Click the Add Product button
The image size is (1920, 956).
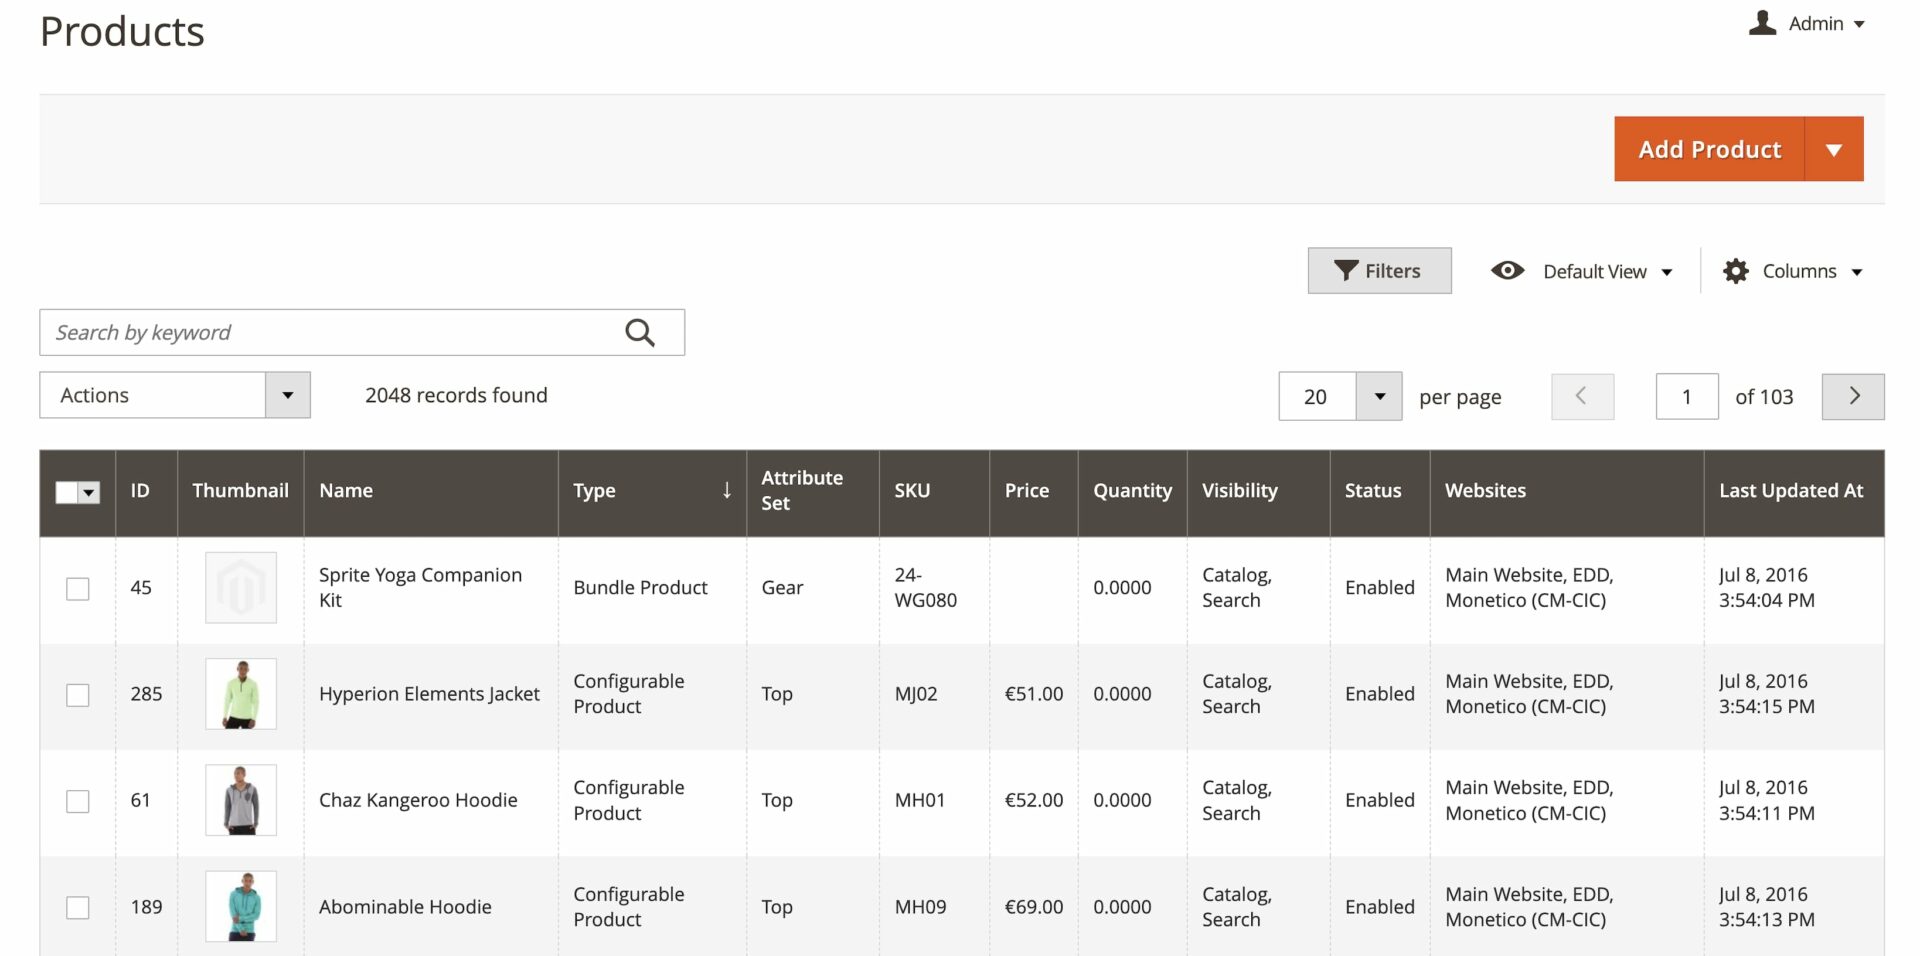[1709, 149]
